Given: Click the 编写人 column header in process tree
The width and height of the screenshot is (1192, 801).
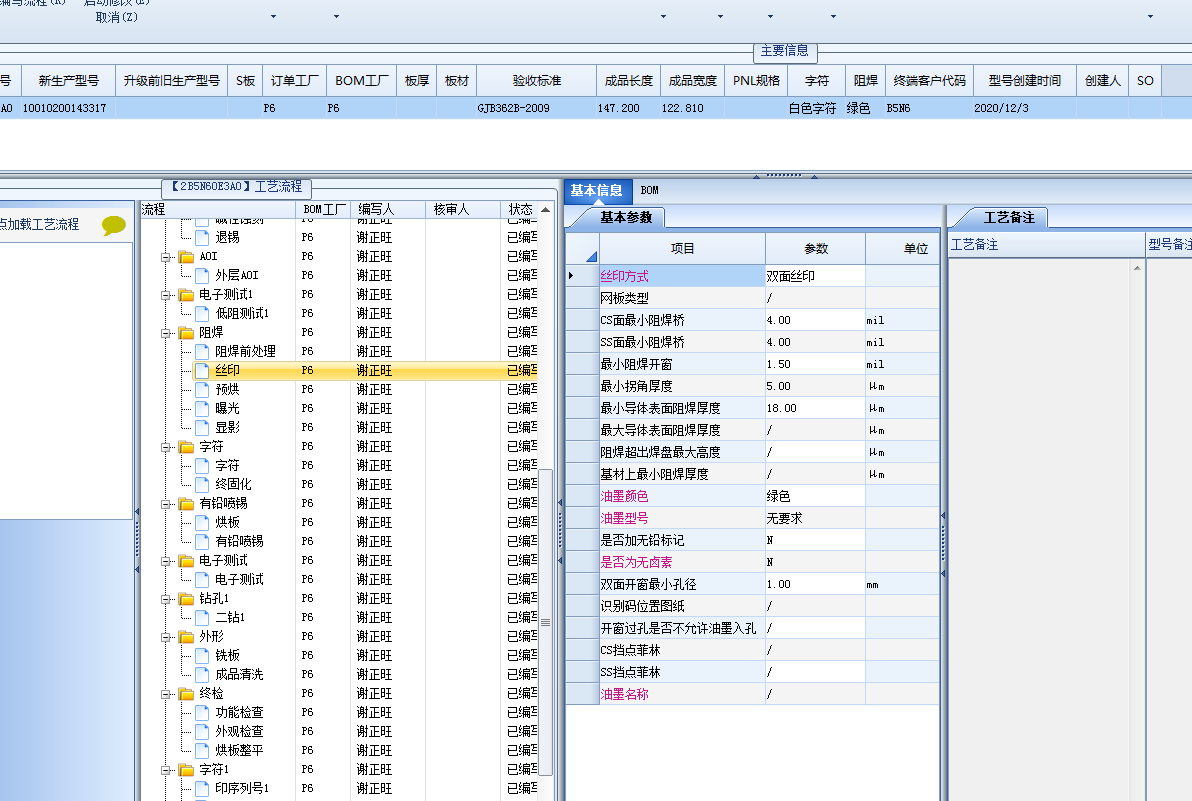Looking at the screenshot, I should click(388, 209).
